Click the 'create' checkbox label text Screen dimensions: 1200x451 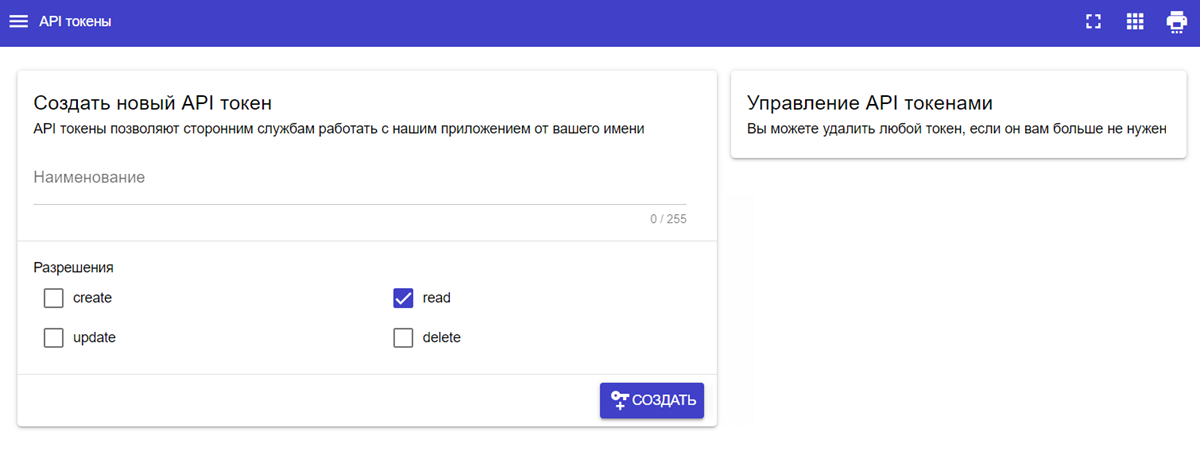pos(92,298)
